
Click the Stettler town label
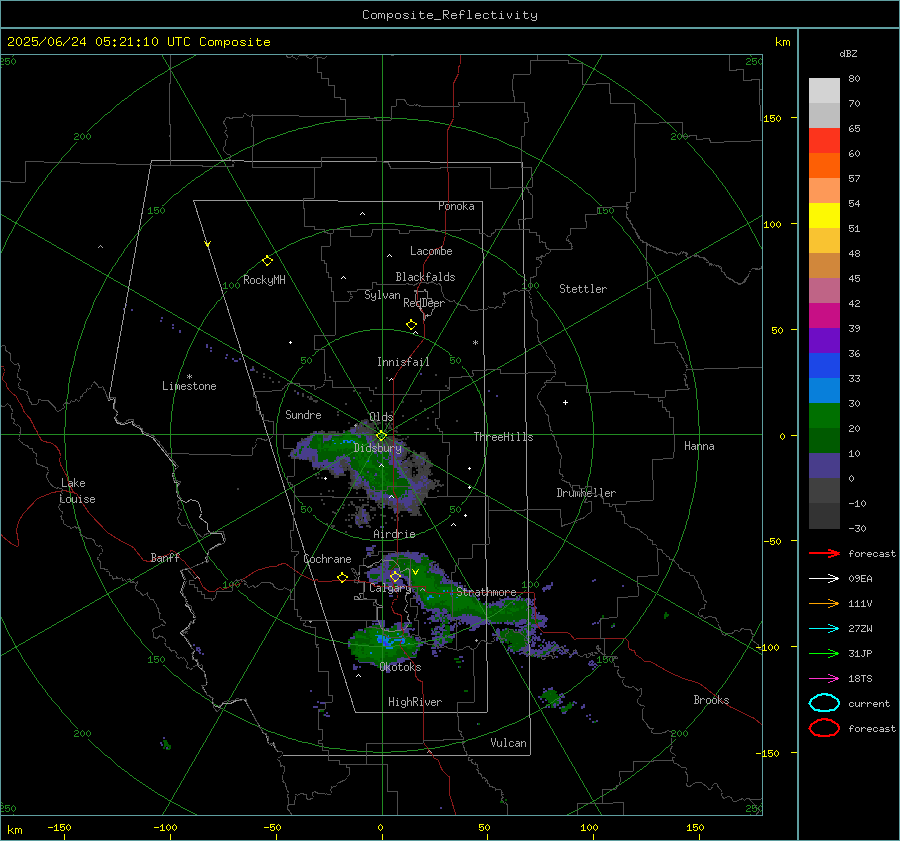[x=583, y=289]
